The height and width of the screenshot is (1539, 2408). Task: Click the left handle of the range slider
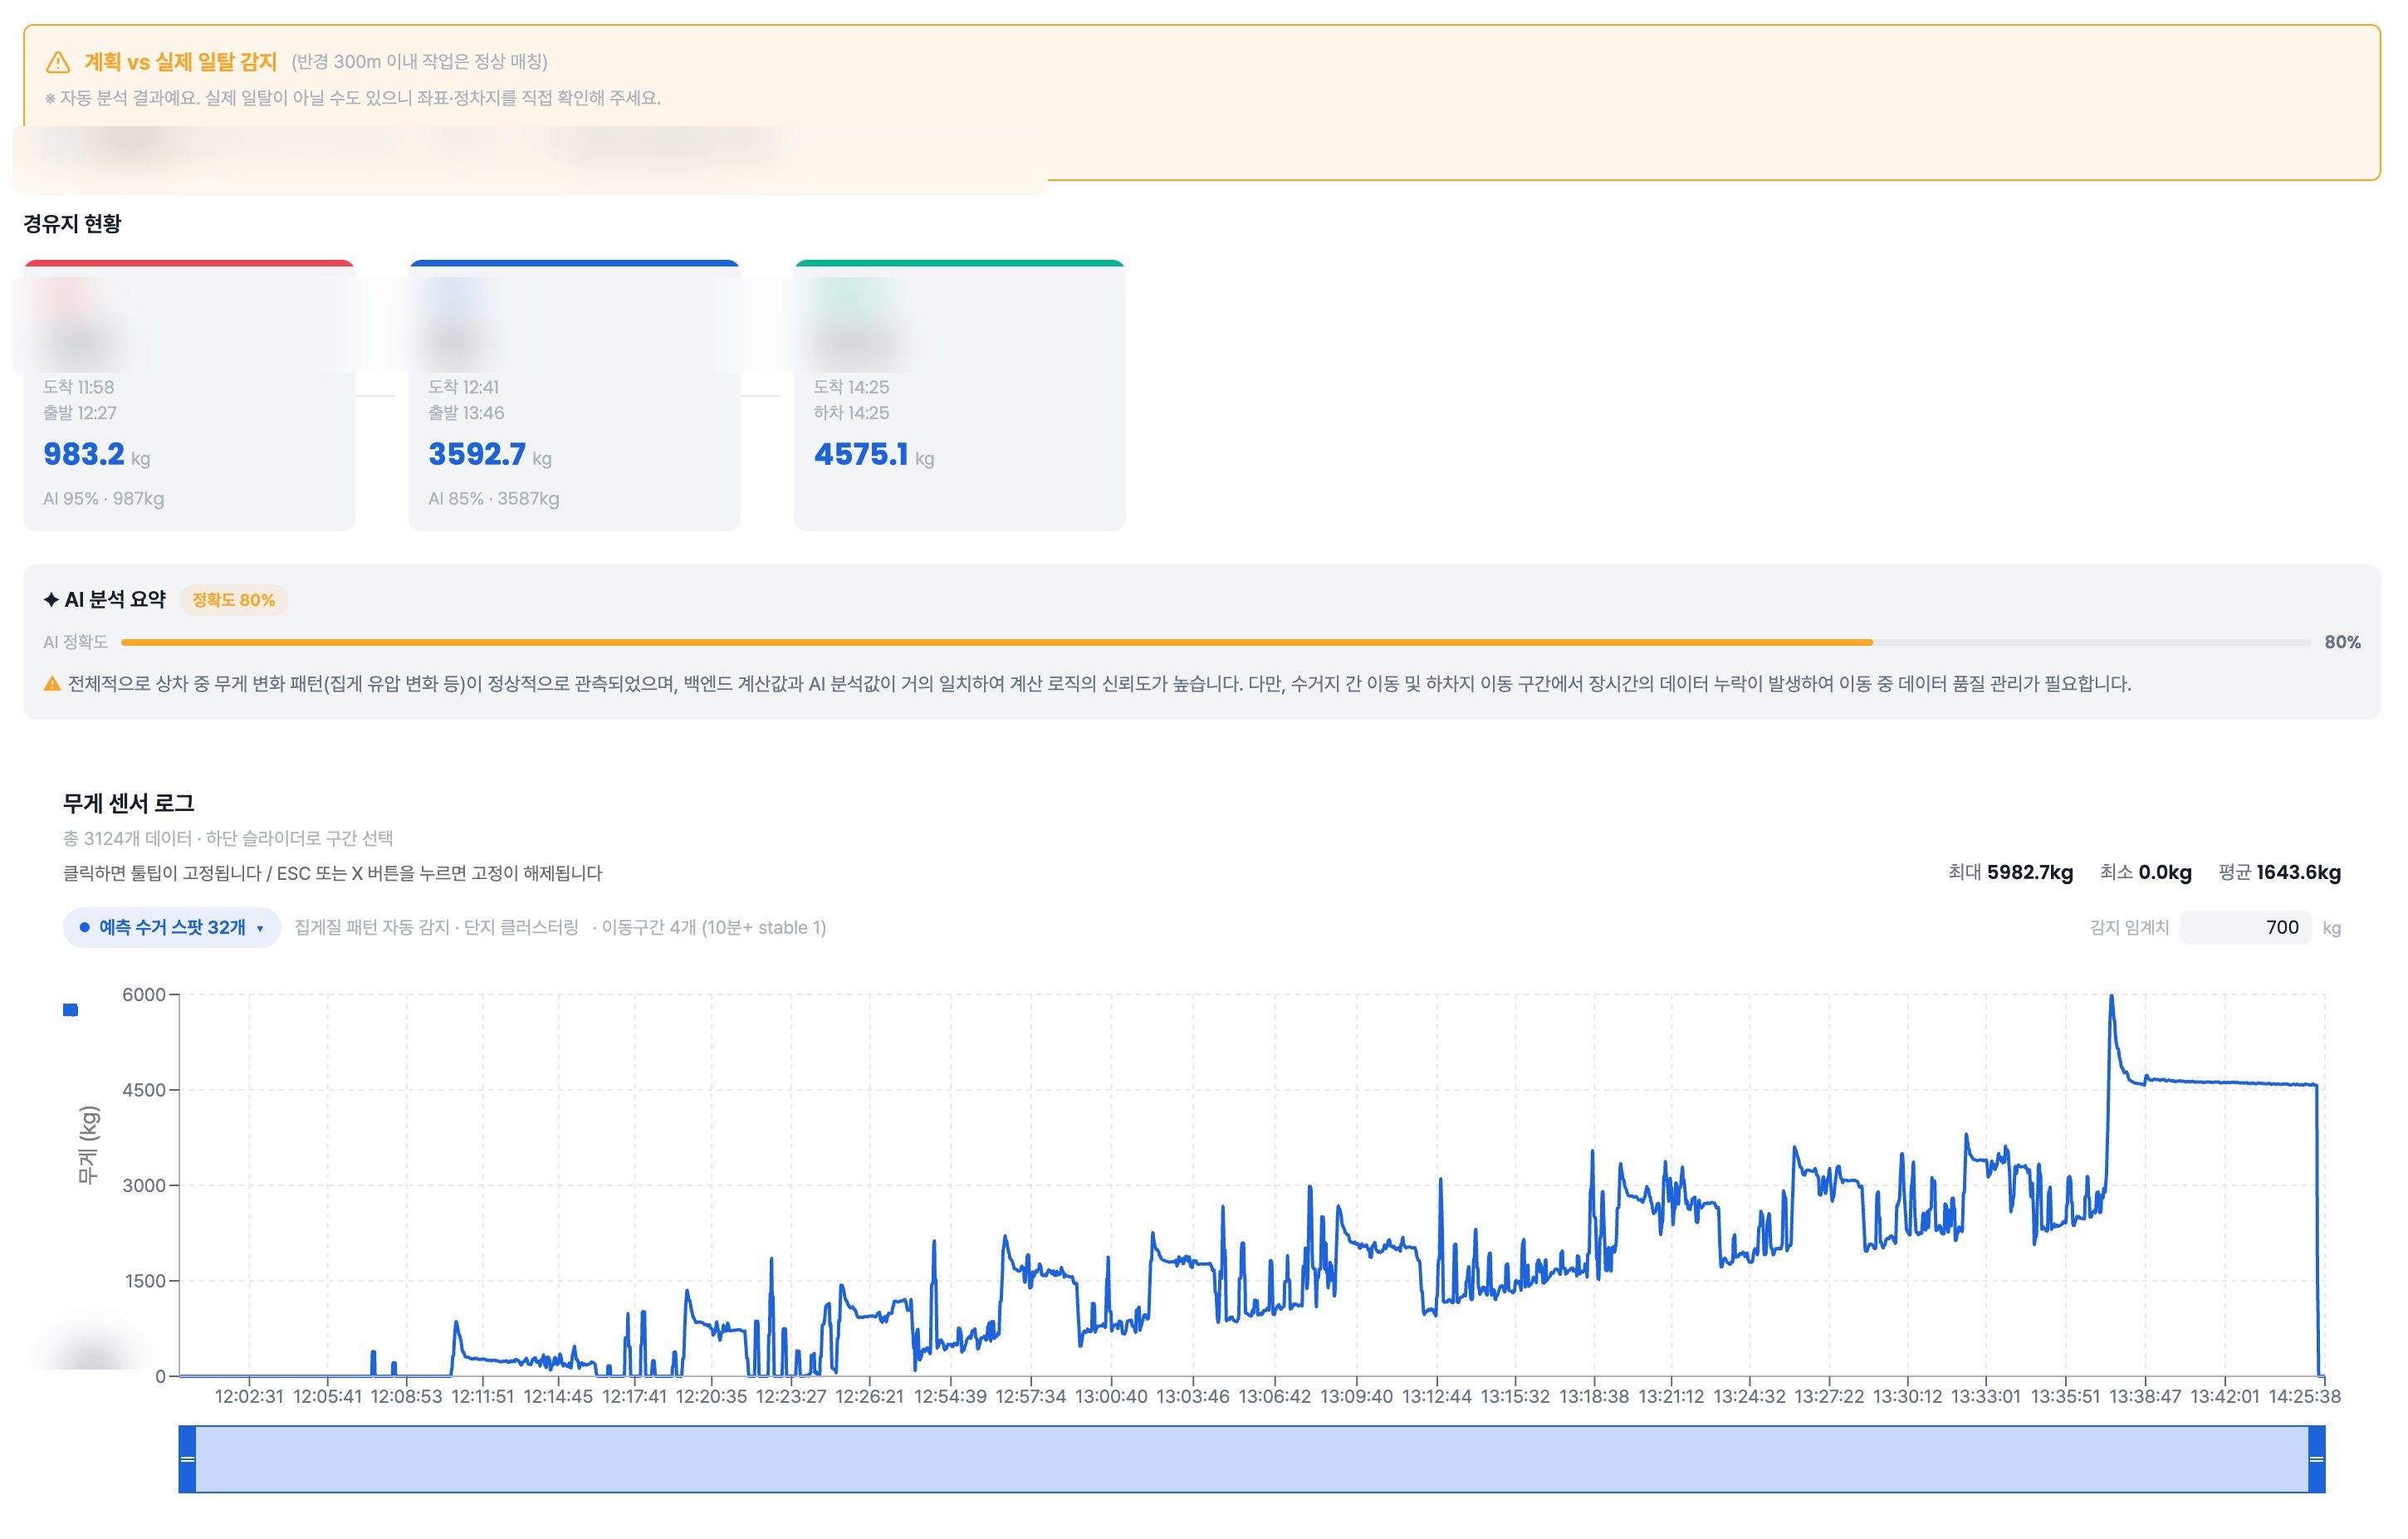tap(187, 1459)
